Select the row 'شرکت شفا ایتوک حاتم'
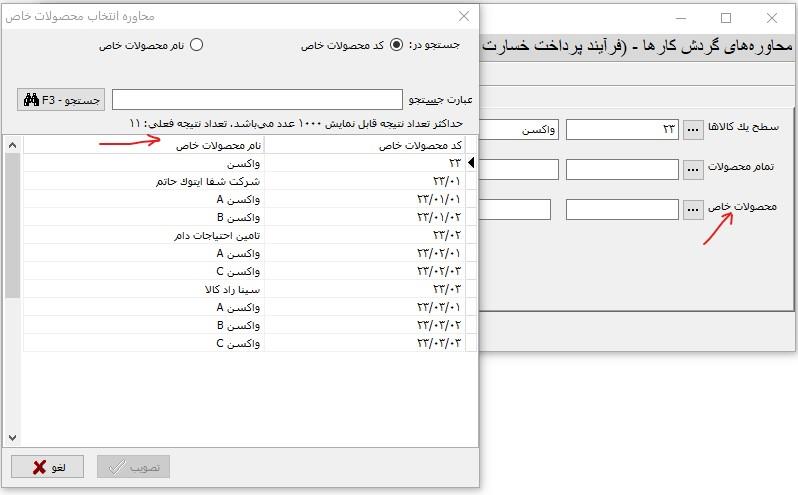Screen dimensions: 798x495 click(143, 181)
